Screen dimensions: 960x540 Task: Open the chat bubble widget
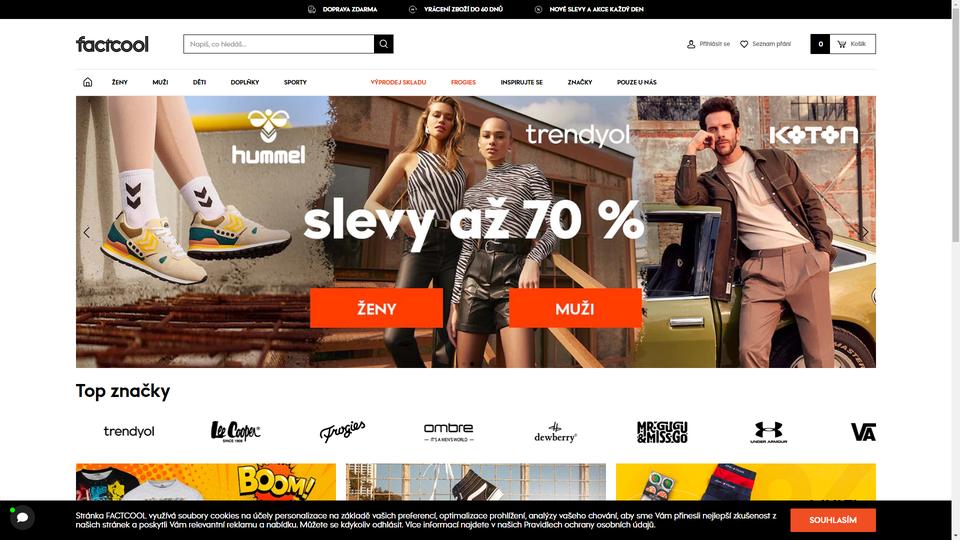coord(22,517)
